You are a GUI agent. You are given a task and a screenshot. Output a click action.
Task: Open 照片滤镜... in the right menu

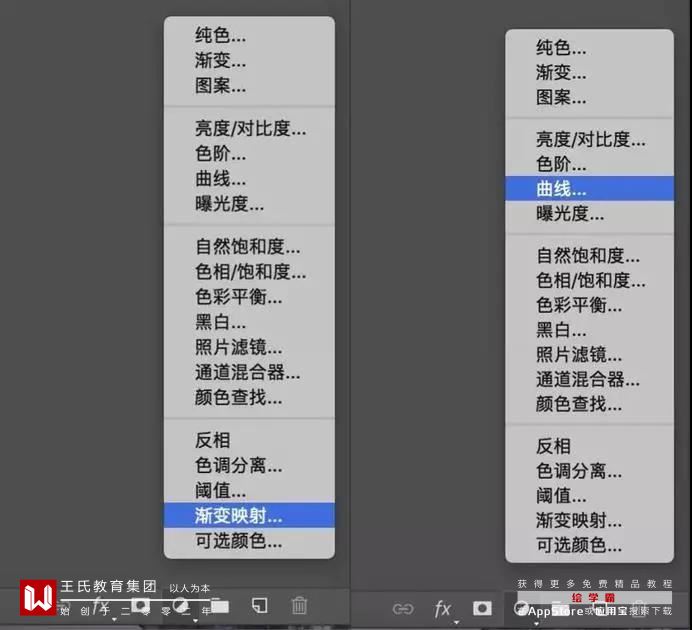pyautogui.click(x=589, y=354)
